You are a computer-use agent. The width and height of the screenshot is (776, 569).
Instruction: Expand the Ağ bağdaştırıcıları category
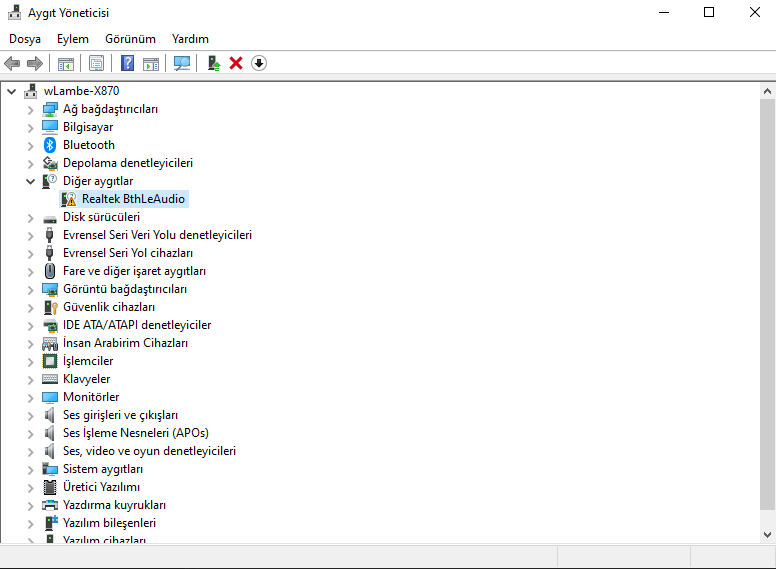pos(31,110)
